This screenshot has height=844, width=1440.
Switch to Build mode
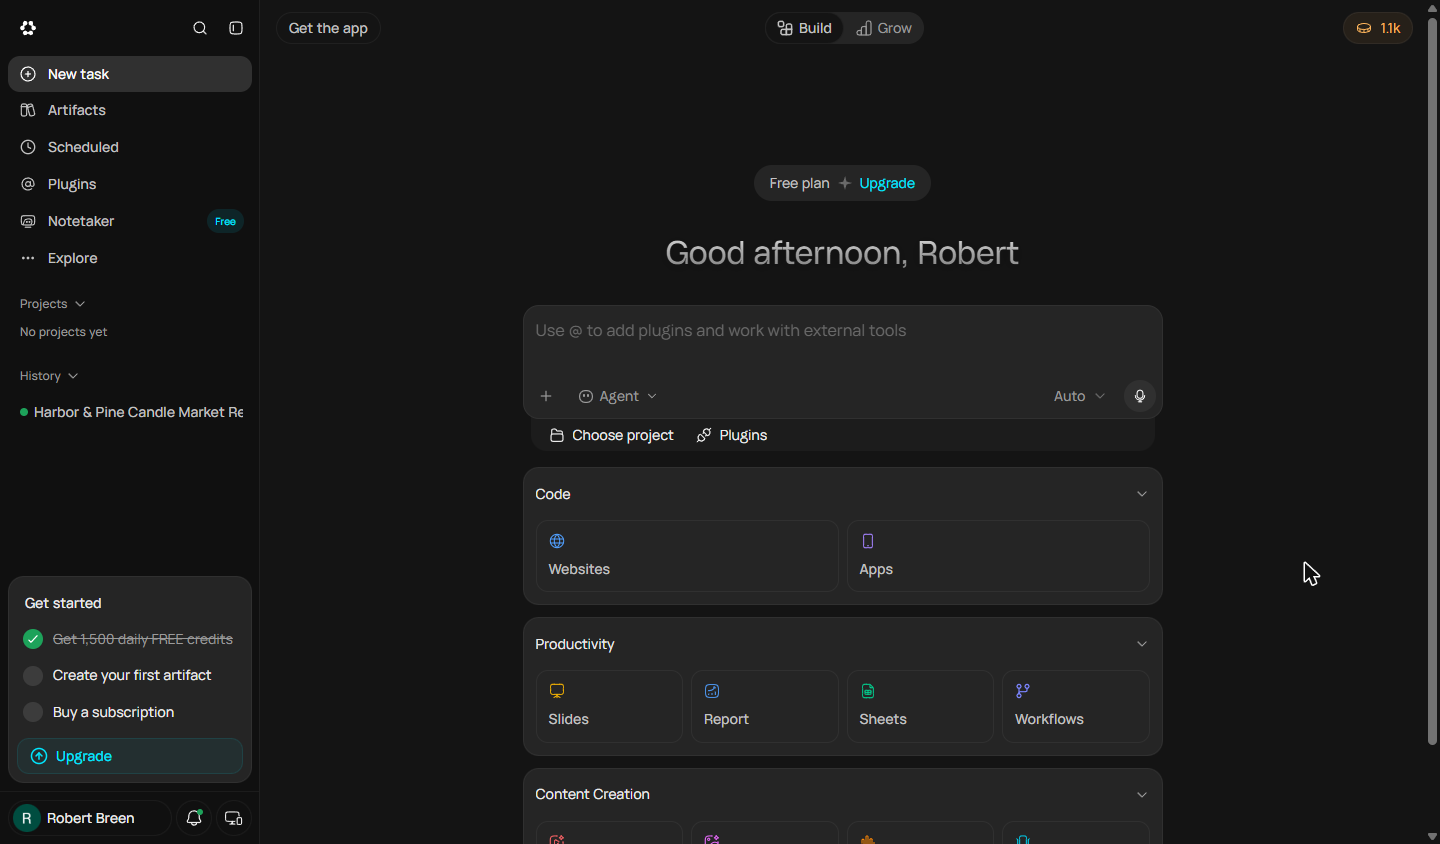[x=805, y=28]
